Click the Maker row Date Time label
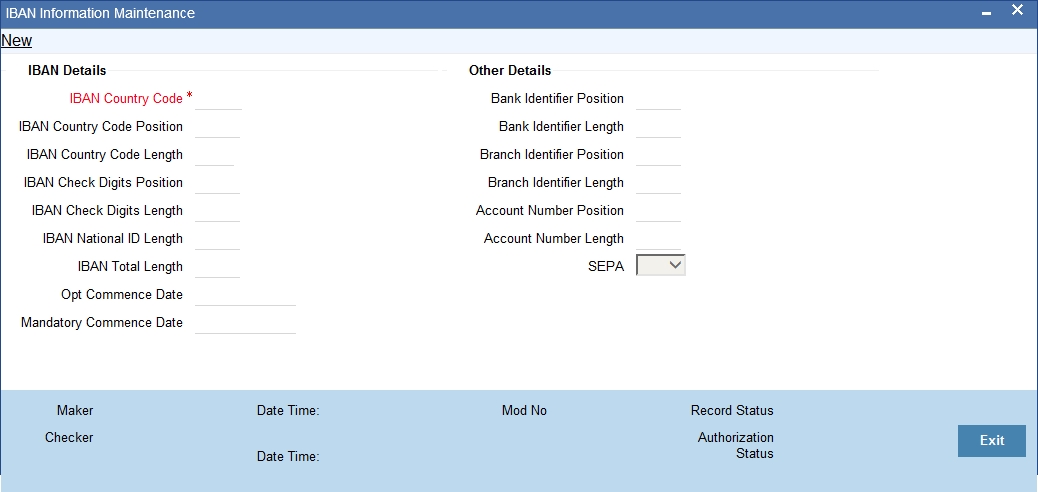1038x492 pixels. [x=288, y=411]
